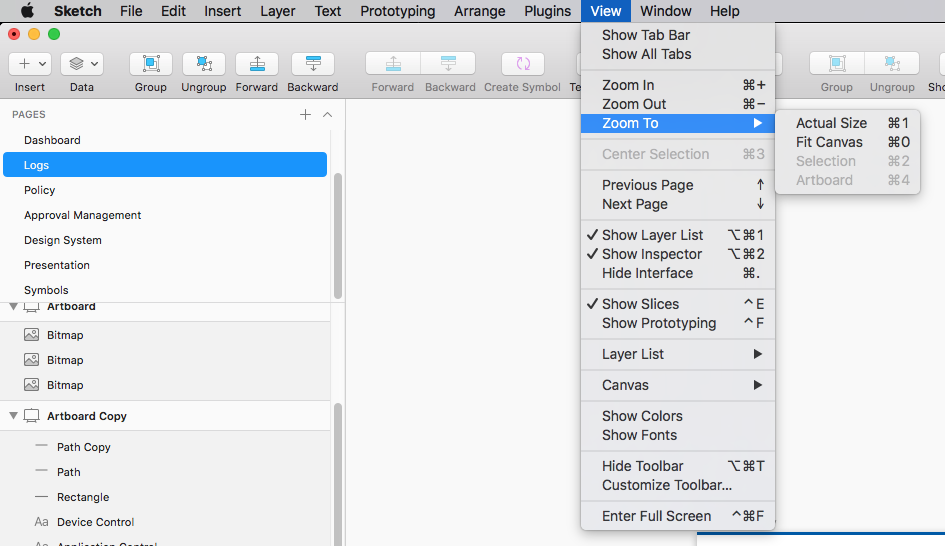Go to Next Page

click(677, 204)
